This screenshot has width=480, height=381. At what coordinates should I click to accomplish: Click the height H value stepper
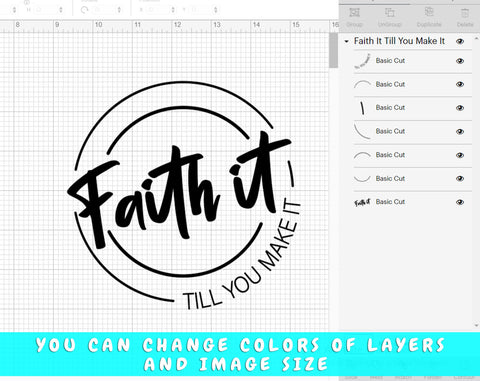click(x=61, y=10)
